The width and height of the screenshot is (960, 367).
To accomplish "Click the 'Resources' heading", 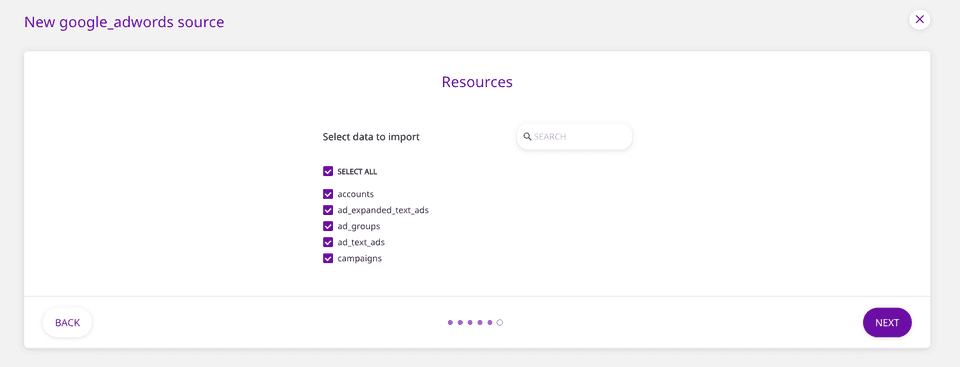I will [x=477, y=81].
